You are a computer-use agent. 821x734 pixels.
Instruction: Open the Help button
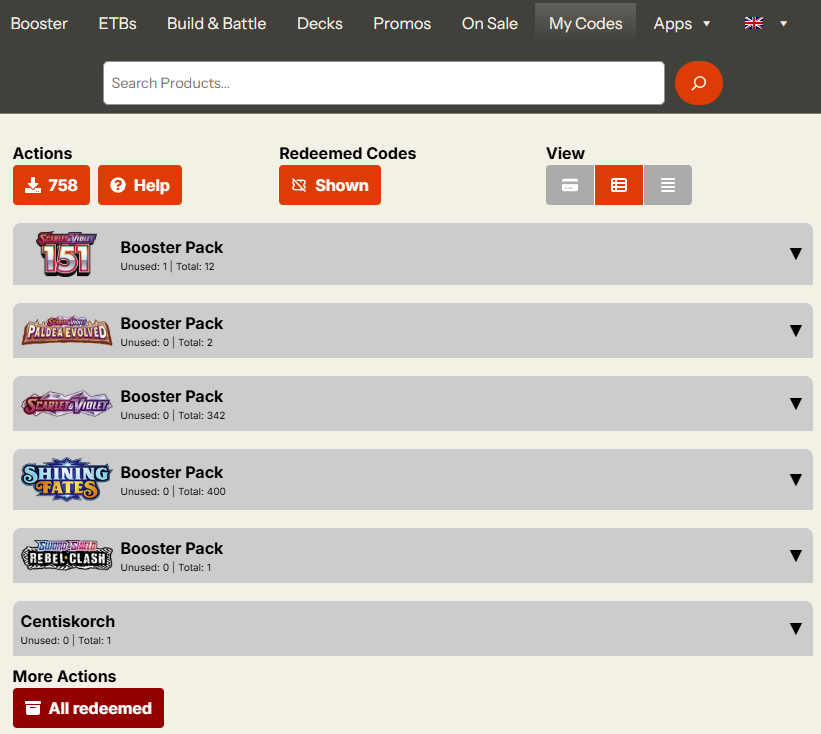[x=140, y=185]
